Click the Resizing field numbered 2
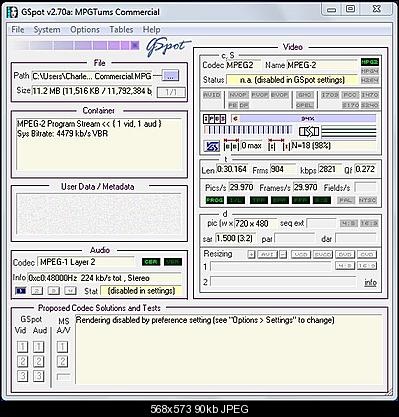The height and width of the screenshot is (417, 399). pyautogui.click(x=283, y=282)
